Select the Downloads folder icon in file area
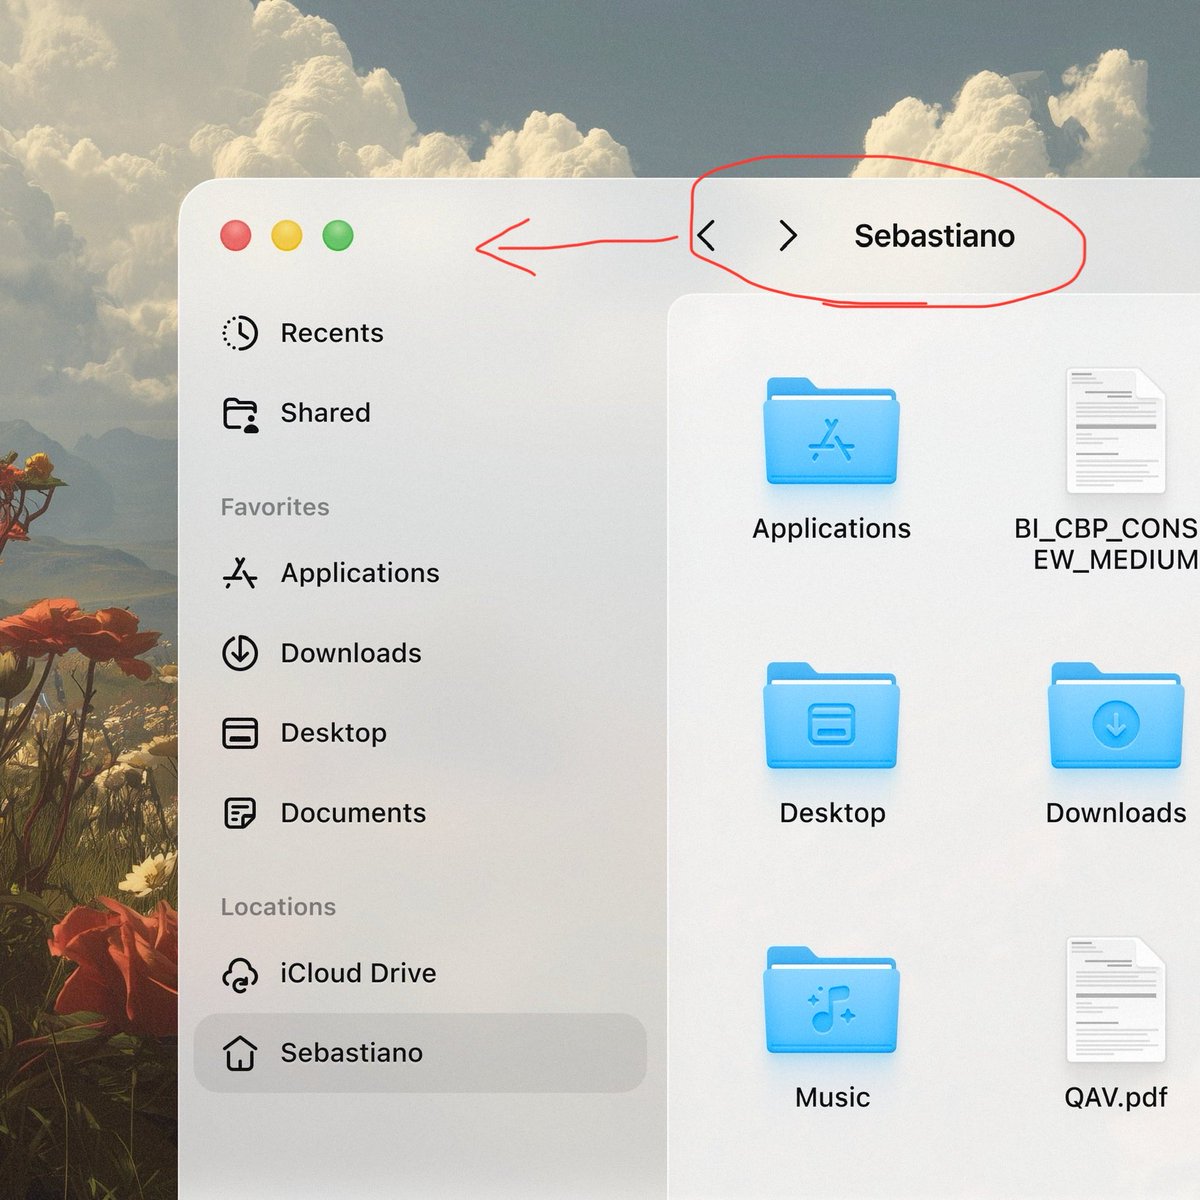 point(1116,716)
